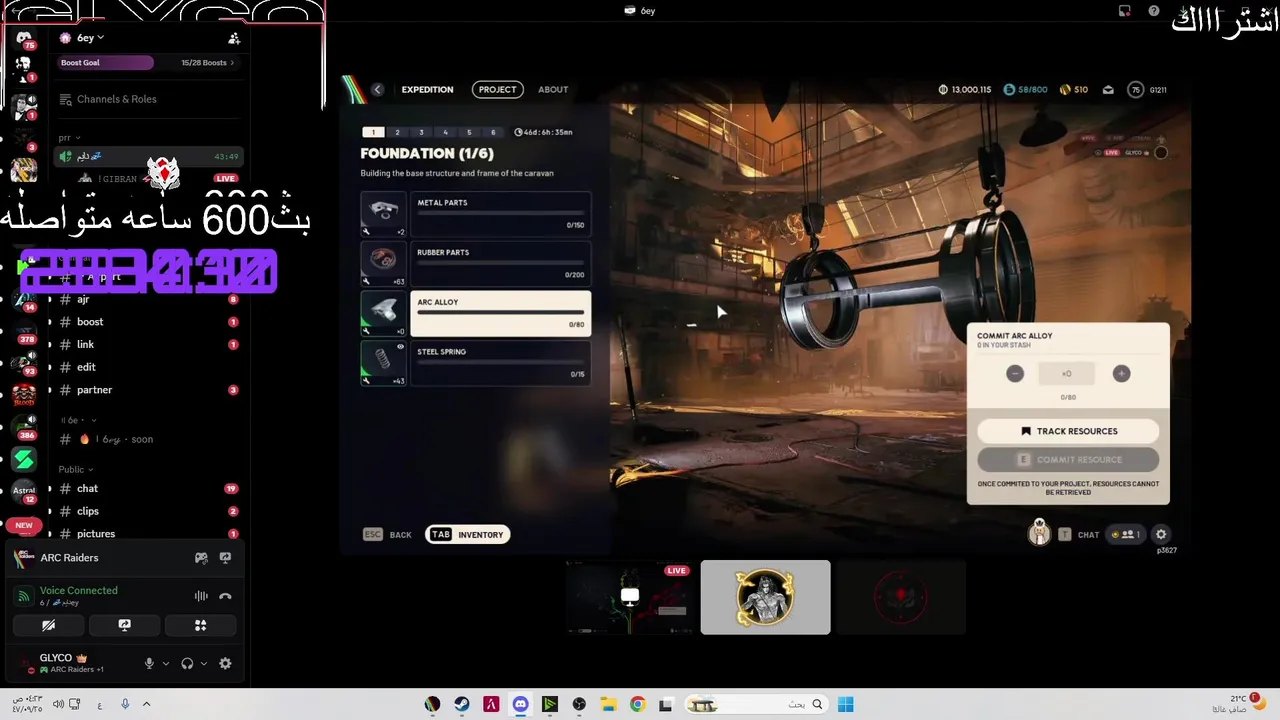Click the stream icon by ARC Raiders
This screenshot has height=720, width=1280.
(225, 558)
